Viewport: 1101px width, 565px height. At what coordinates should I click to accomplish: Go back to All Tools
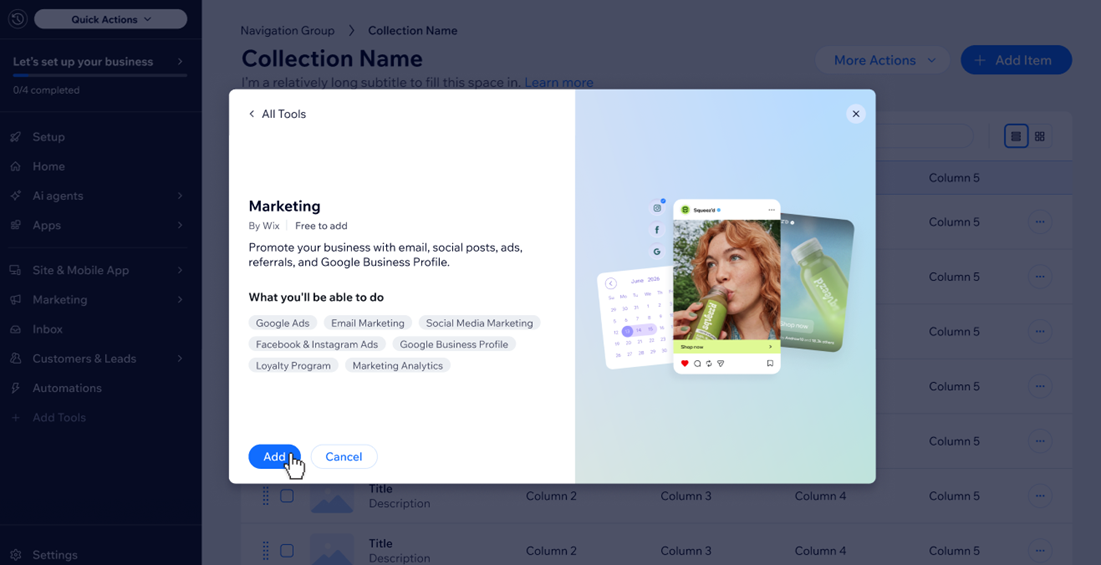point(284,114)
